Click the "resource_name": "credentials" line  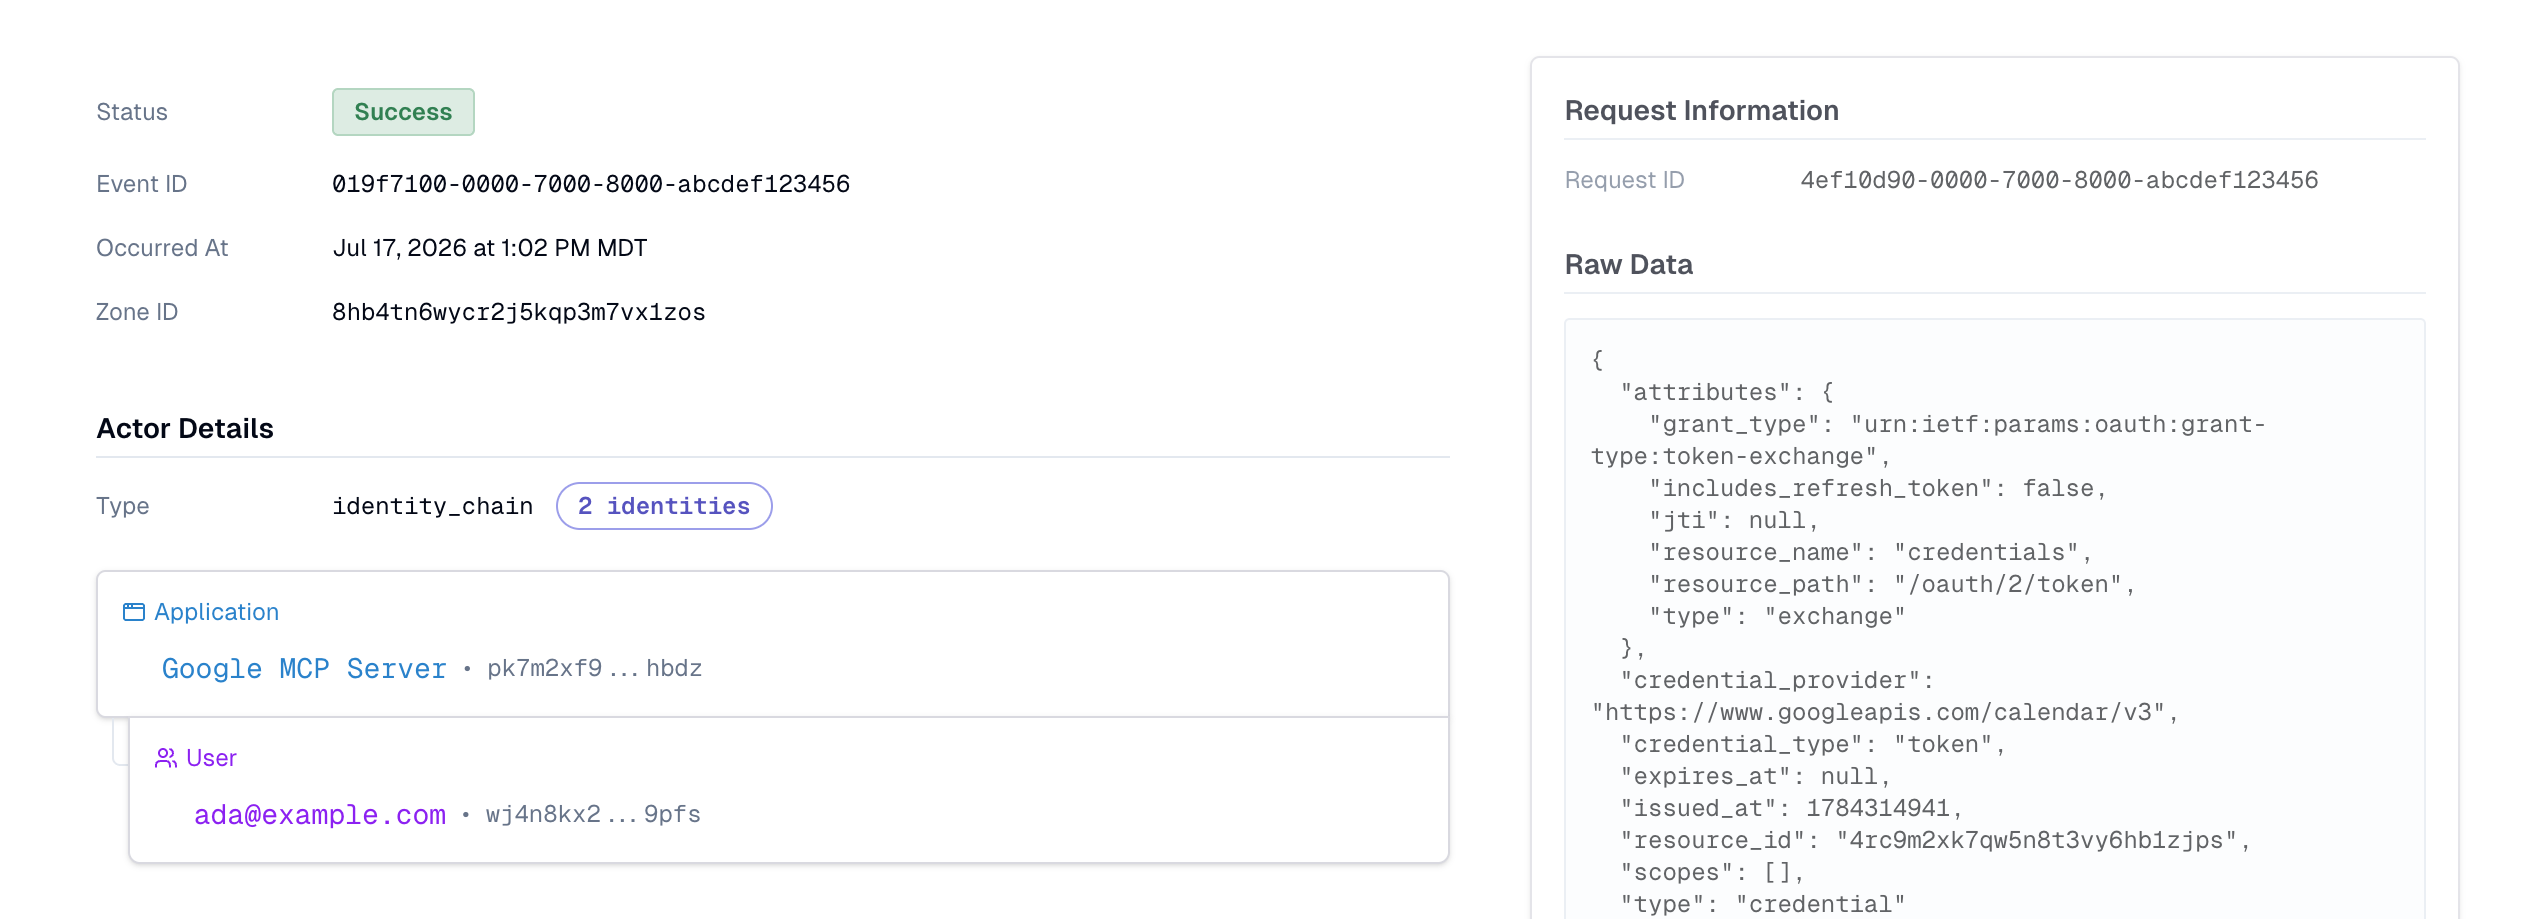coord(1870,552)
